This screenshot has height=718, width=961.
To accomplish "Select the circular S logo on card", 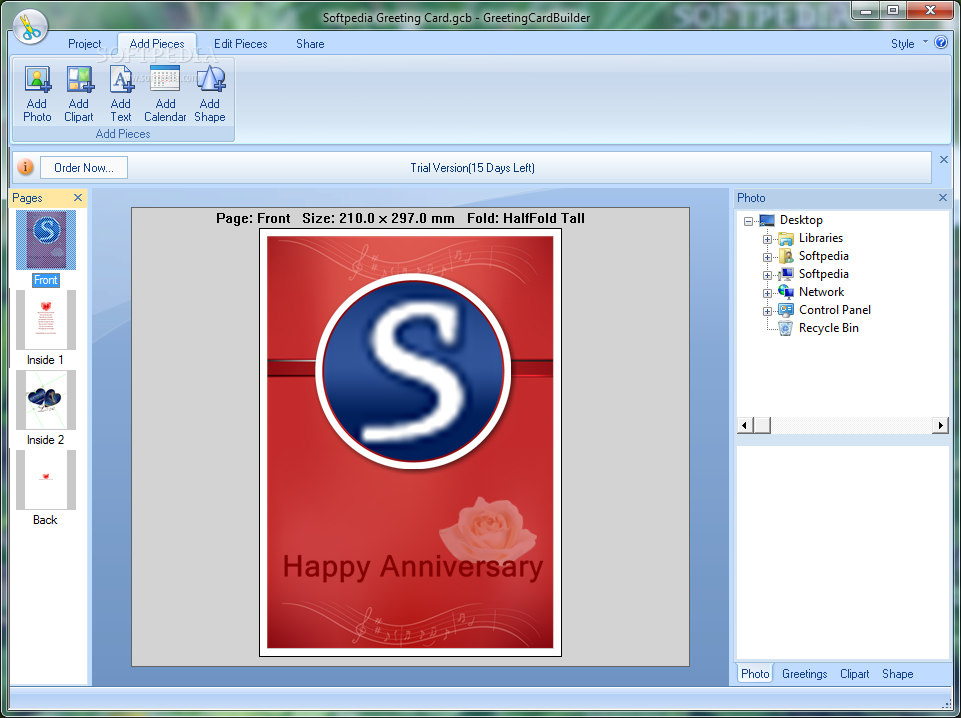I will point(413,371).
